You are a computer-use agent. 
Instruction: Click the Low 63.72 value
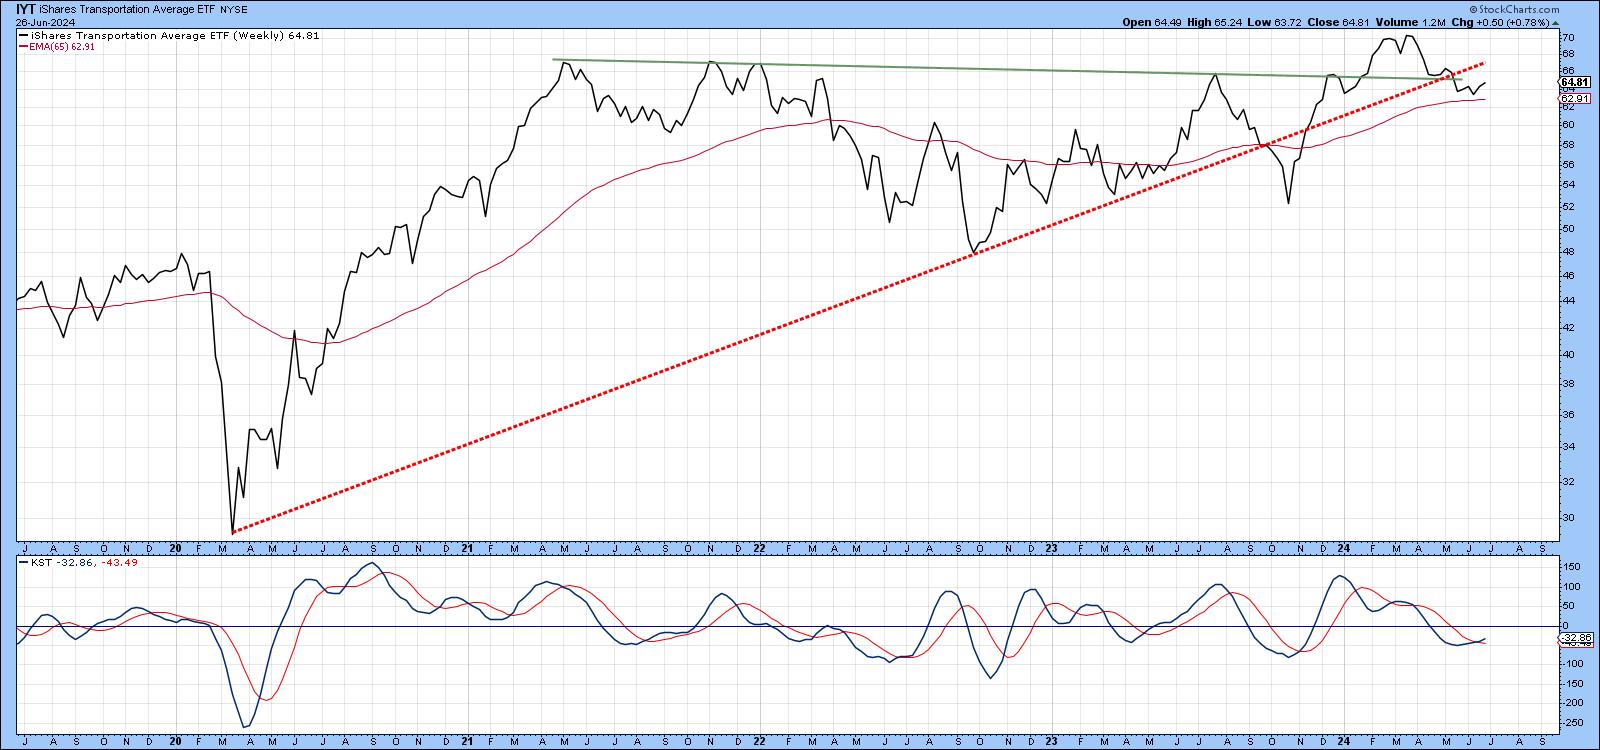pos(1275,22)
